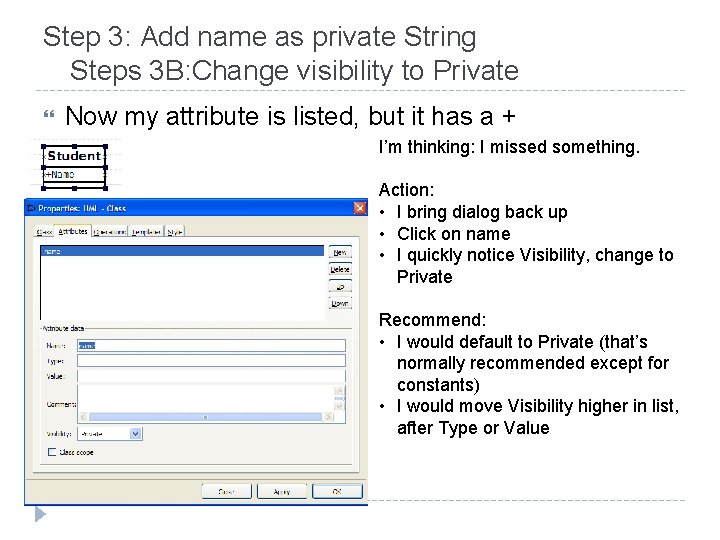Click the Properties dialog title bar icon
This screenshot has height=540, width=720.
pyautogui.click(x=31, y=208)
